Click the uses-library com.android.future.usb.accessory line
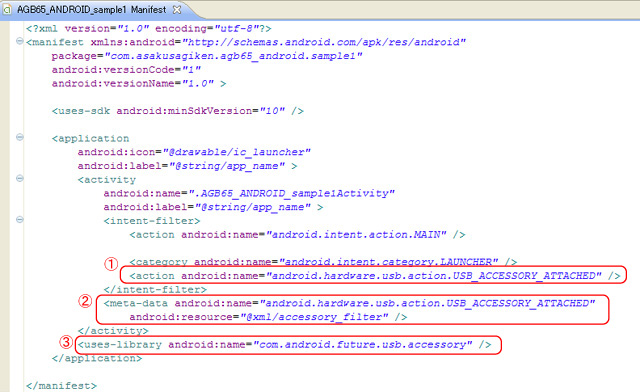This screenshot has height=392, width=640. 284,345
